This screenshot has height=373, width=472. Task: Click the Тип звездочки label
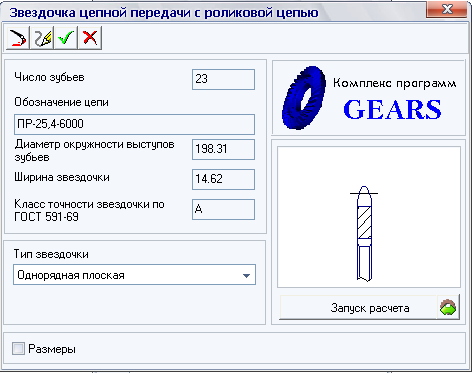(x=51, y=254)
